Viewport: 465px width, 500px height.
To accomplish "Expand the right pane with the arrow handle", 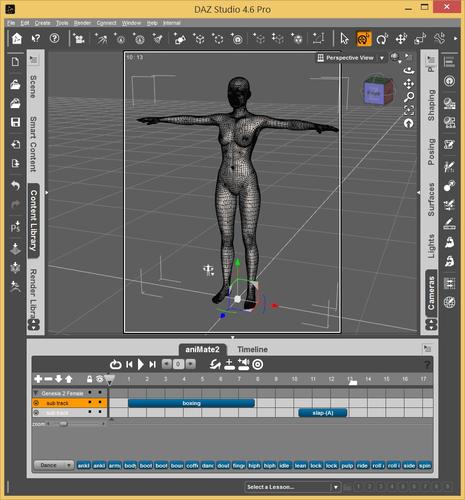I will point(418,192).
